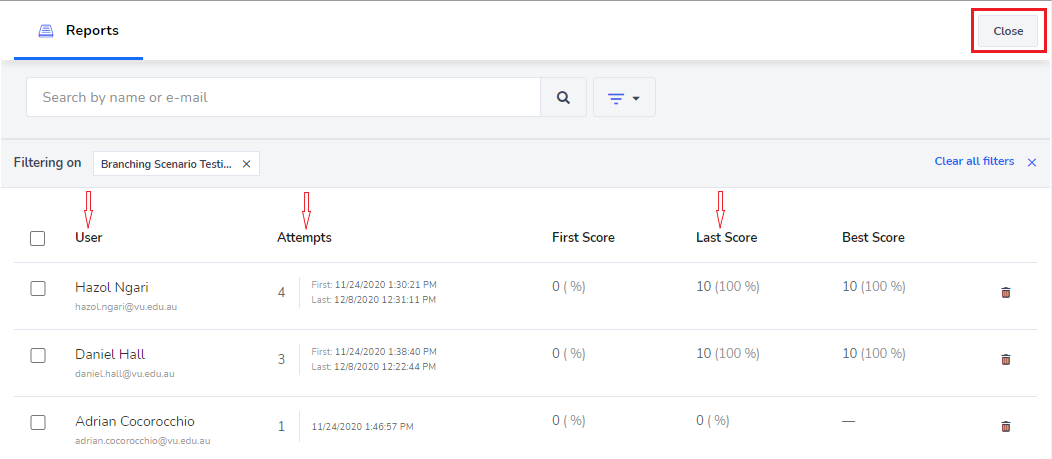Tick the checkbox for Hazol Ngari
The width and height of the screenshot is (1052, 459).
[38, 289]
